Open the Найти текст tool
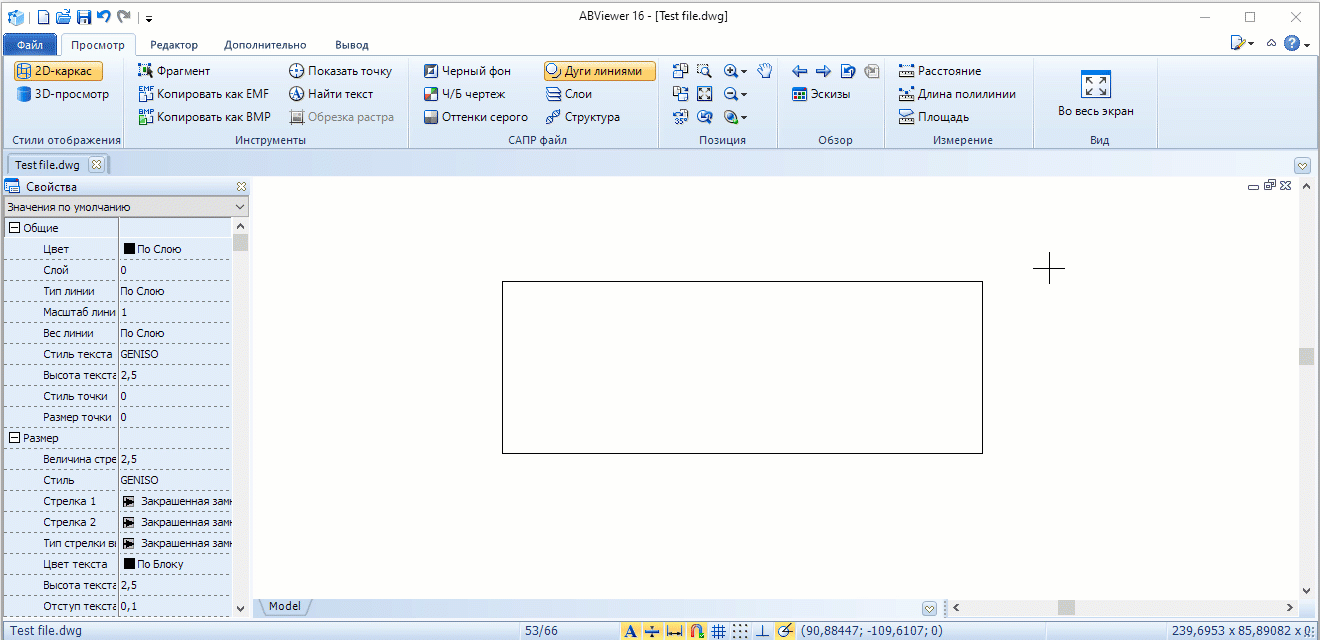Viewport: 1320px width, 640px height. tap(331, 94)
